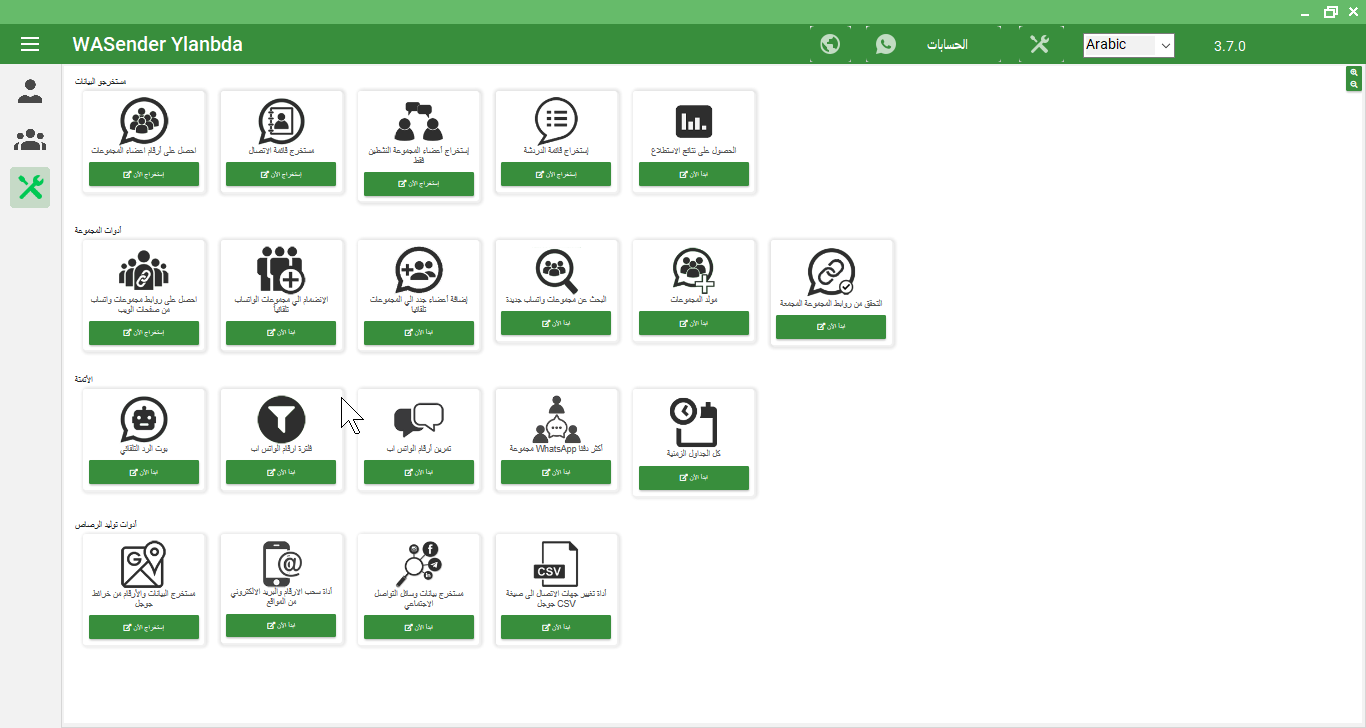Click the active group members extractor icon
This screenshot has height=728, width=1366.
pos(419,121)
